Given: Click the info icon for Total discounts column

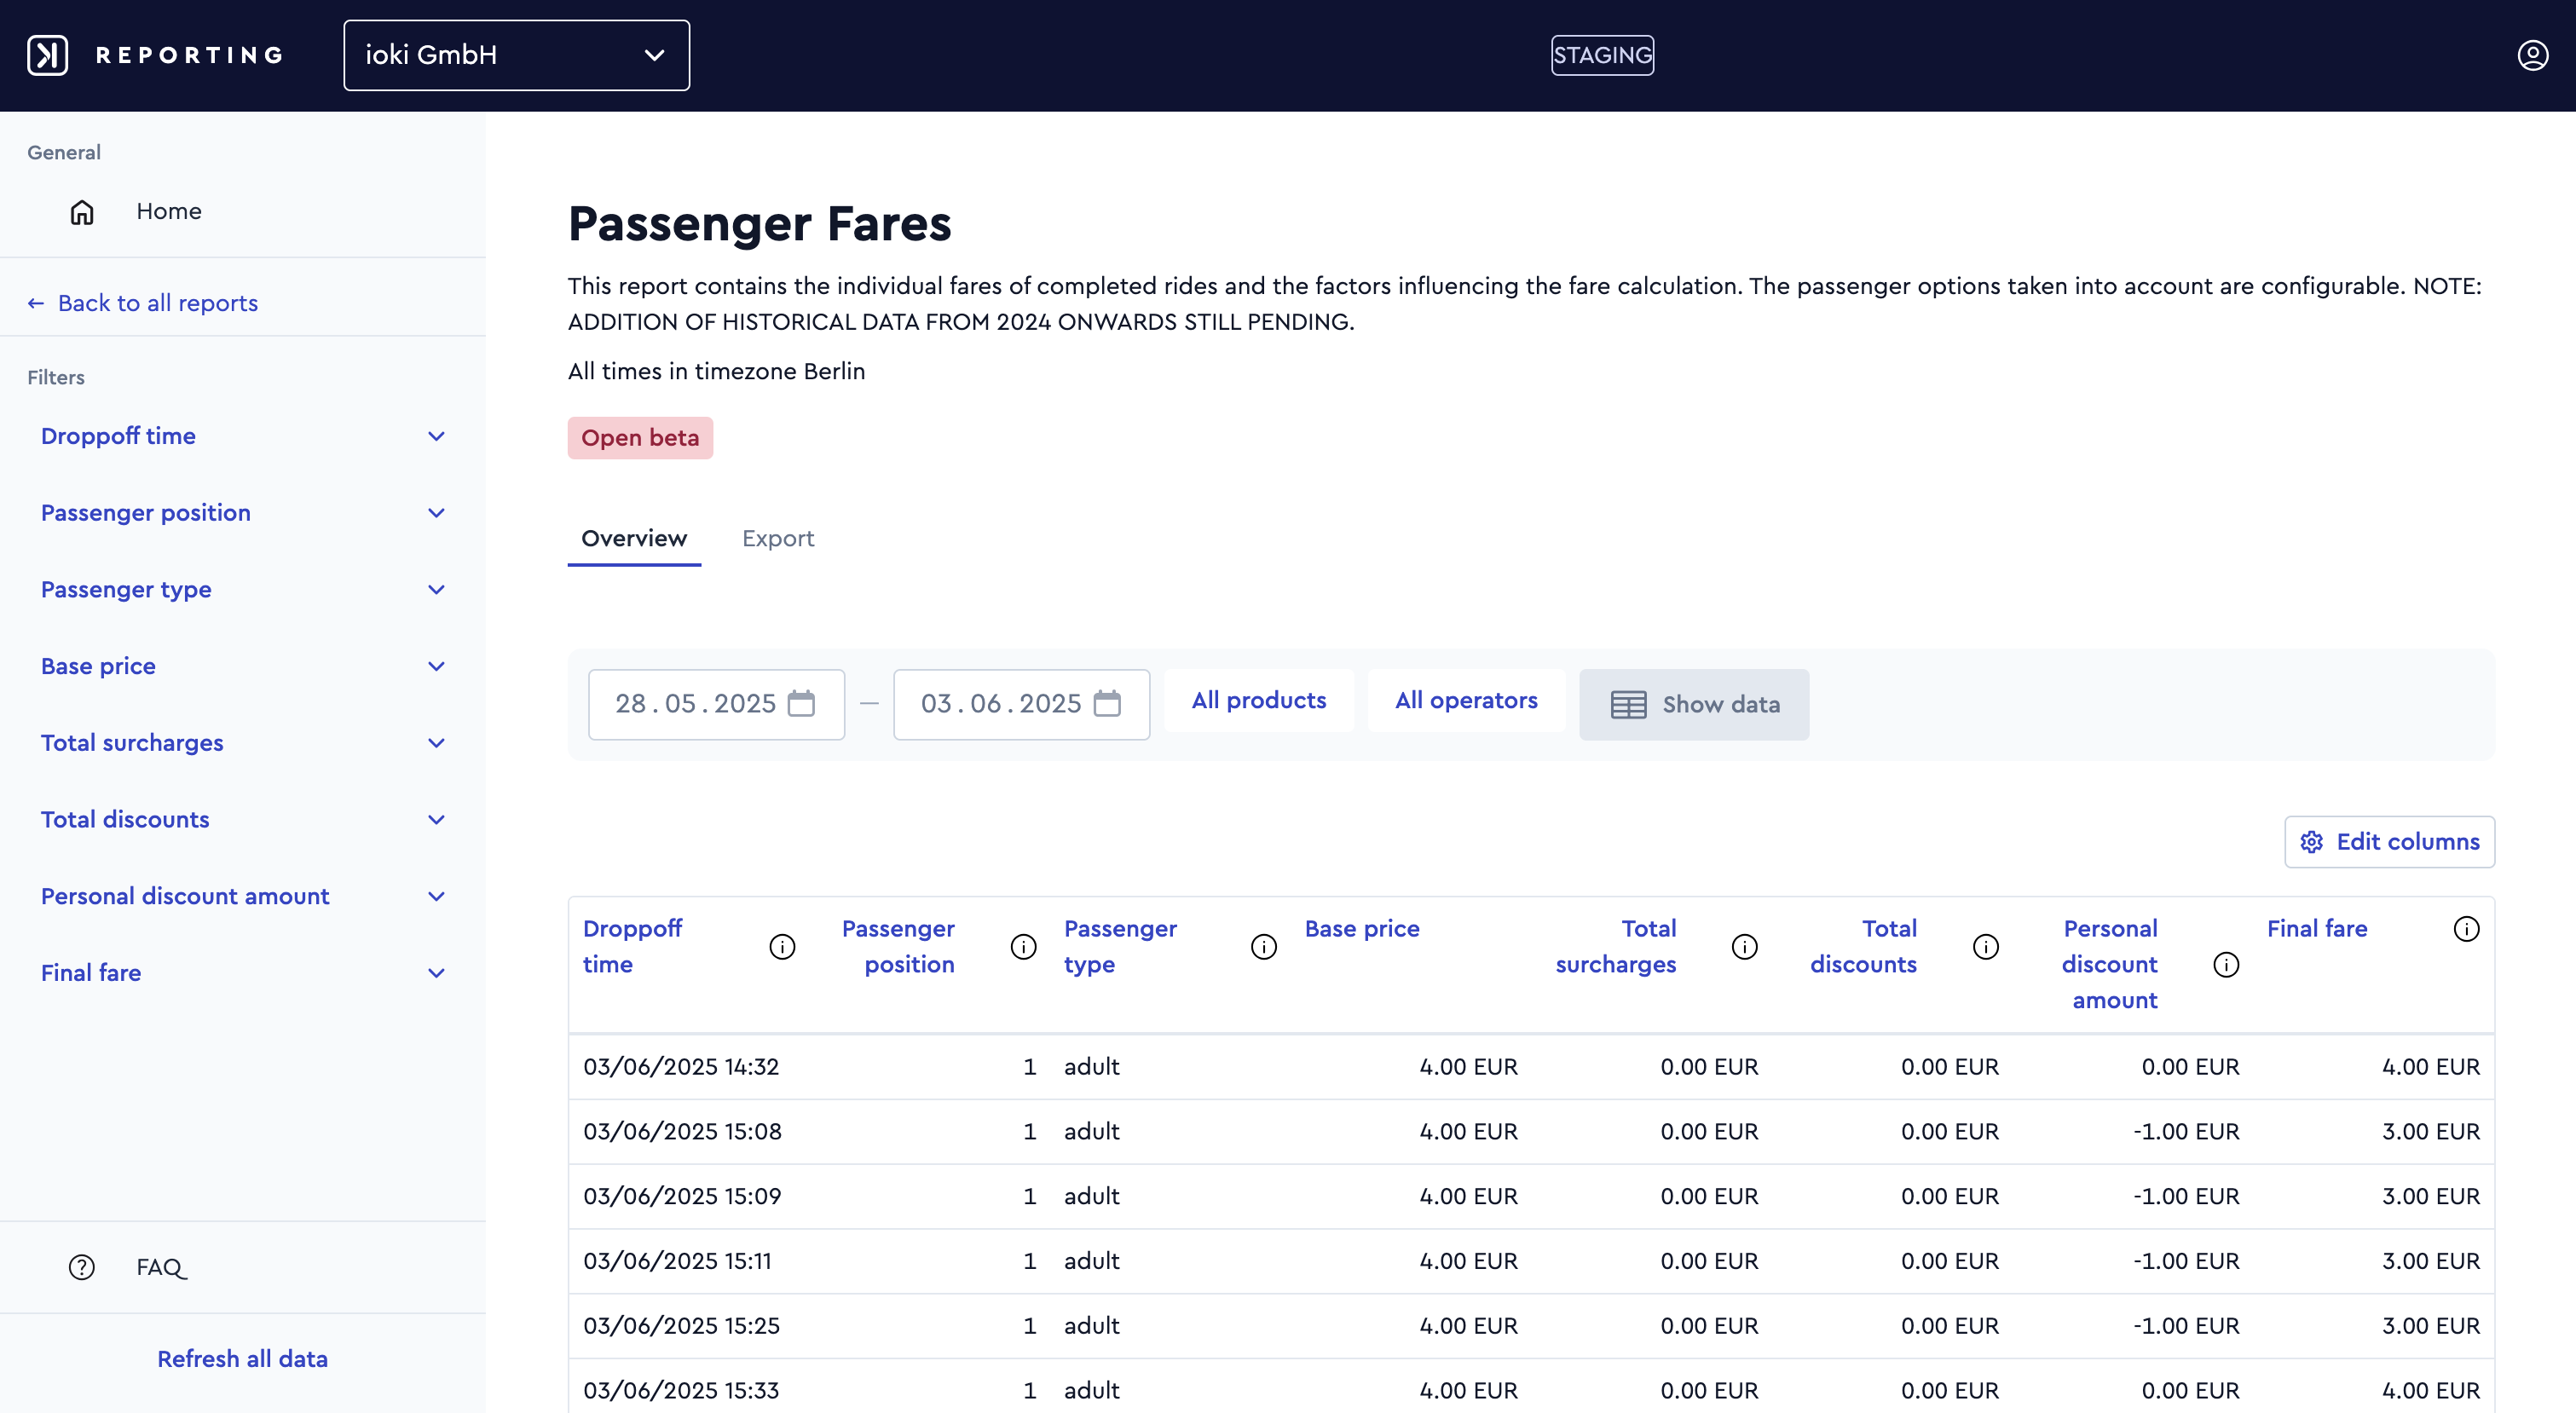Looking at the screenshot, I should click(1985, 946).
